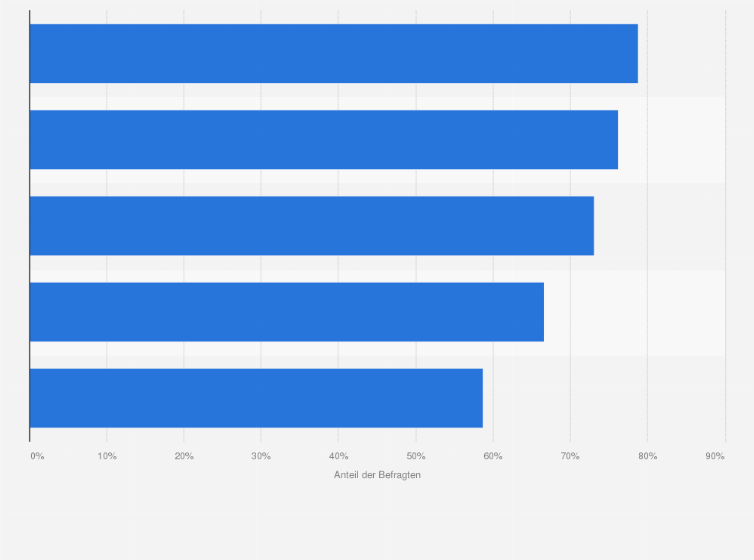Click the white row band right of fourth bar
This screenshot has height=560, width=754.
click(x=635, y=312)
